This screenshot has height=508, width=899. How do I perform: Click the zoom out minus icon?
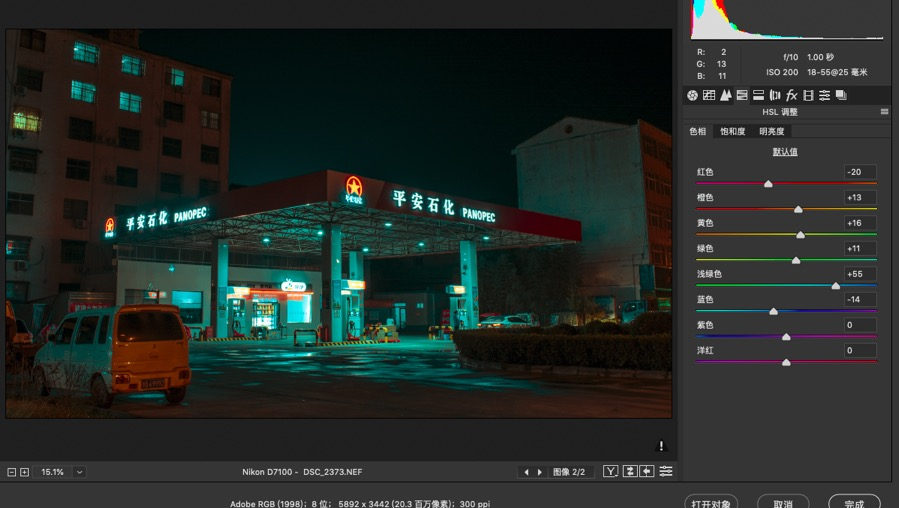click(x=11, y=472)
